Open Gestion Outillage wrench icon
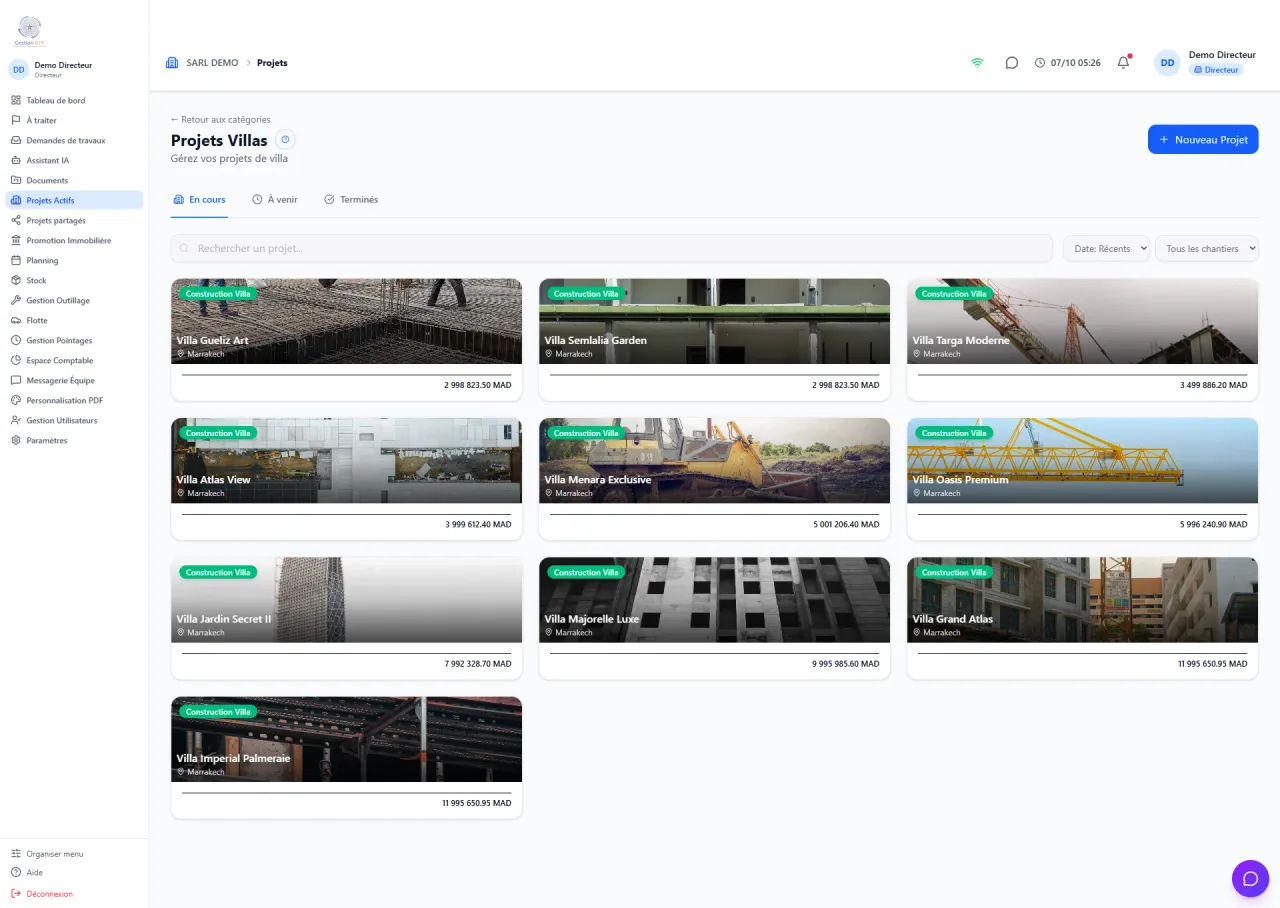The height and width of the screenshot is (908, 1280). 16,300
